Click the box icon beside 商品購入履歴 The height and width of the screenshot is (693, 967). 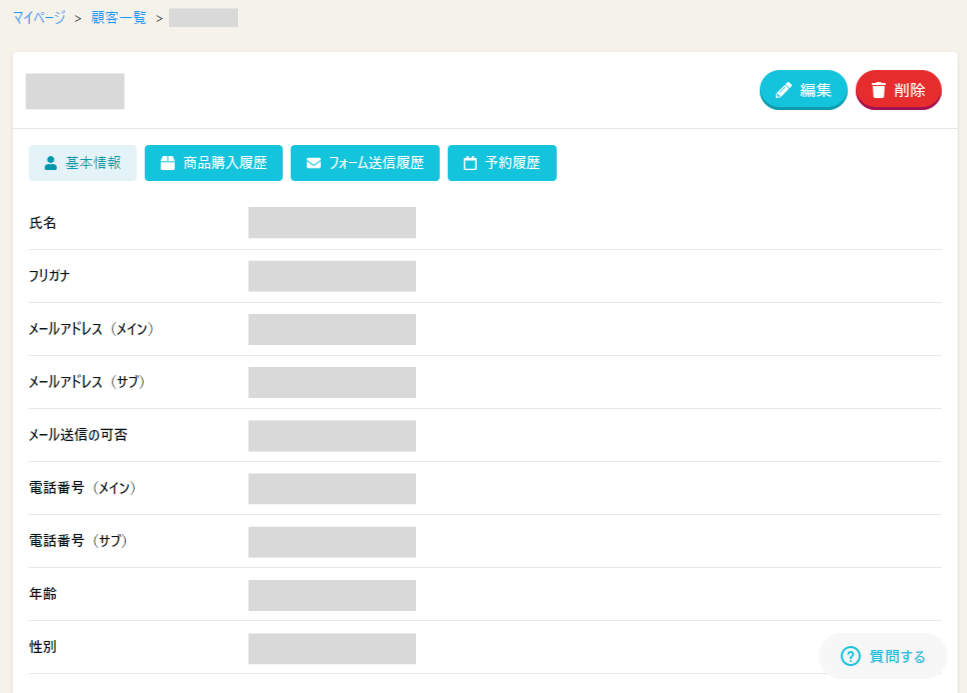click(x=168, y=163)
